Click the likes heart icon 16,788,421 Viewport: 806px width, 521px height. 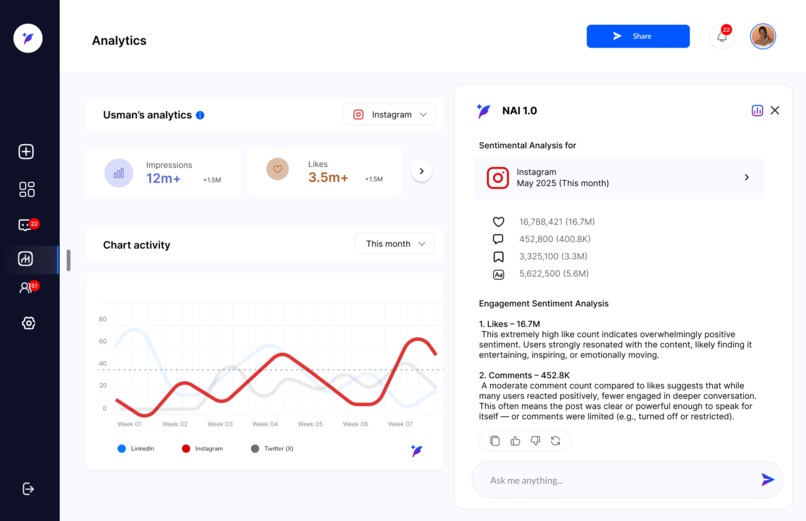[499, 222]
